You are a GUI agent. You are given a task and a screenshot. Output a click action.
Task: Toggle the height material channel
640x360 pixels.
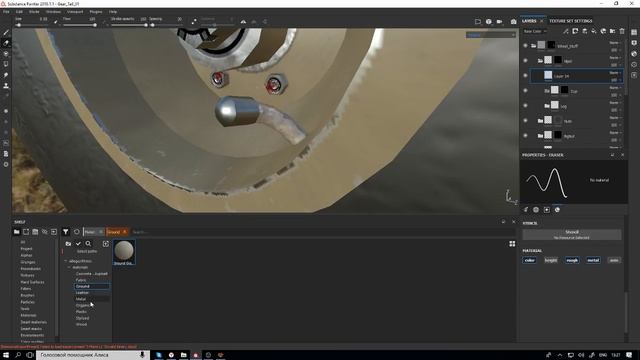tap(551, 260)
